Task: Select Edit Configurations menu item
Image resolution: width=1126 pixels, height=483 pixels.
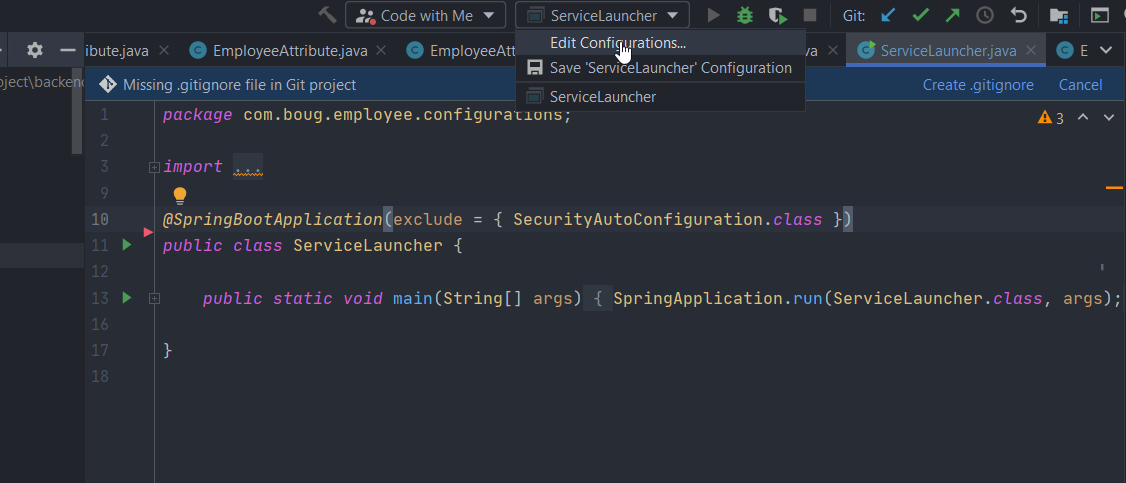Action: (x=617, y=43)
